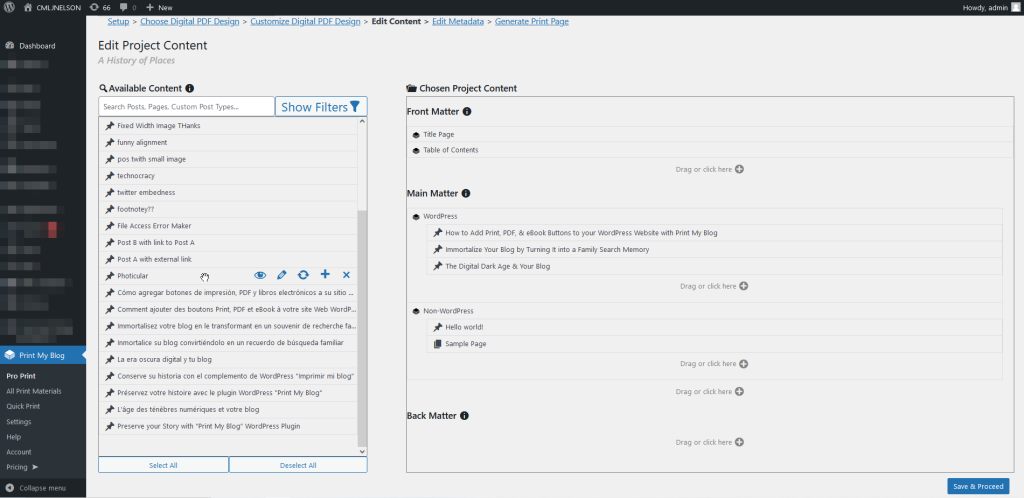Expand Show Filters
This screenshot has width=1024, height=498.
click(321, 106)
